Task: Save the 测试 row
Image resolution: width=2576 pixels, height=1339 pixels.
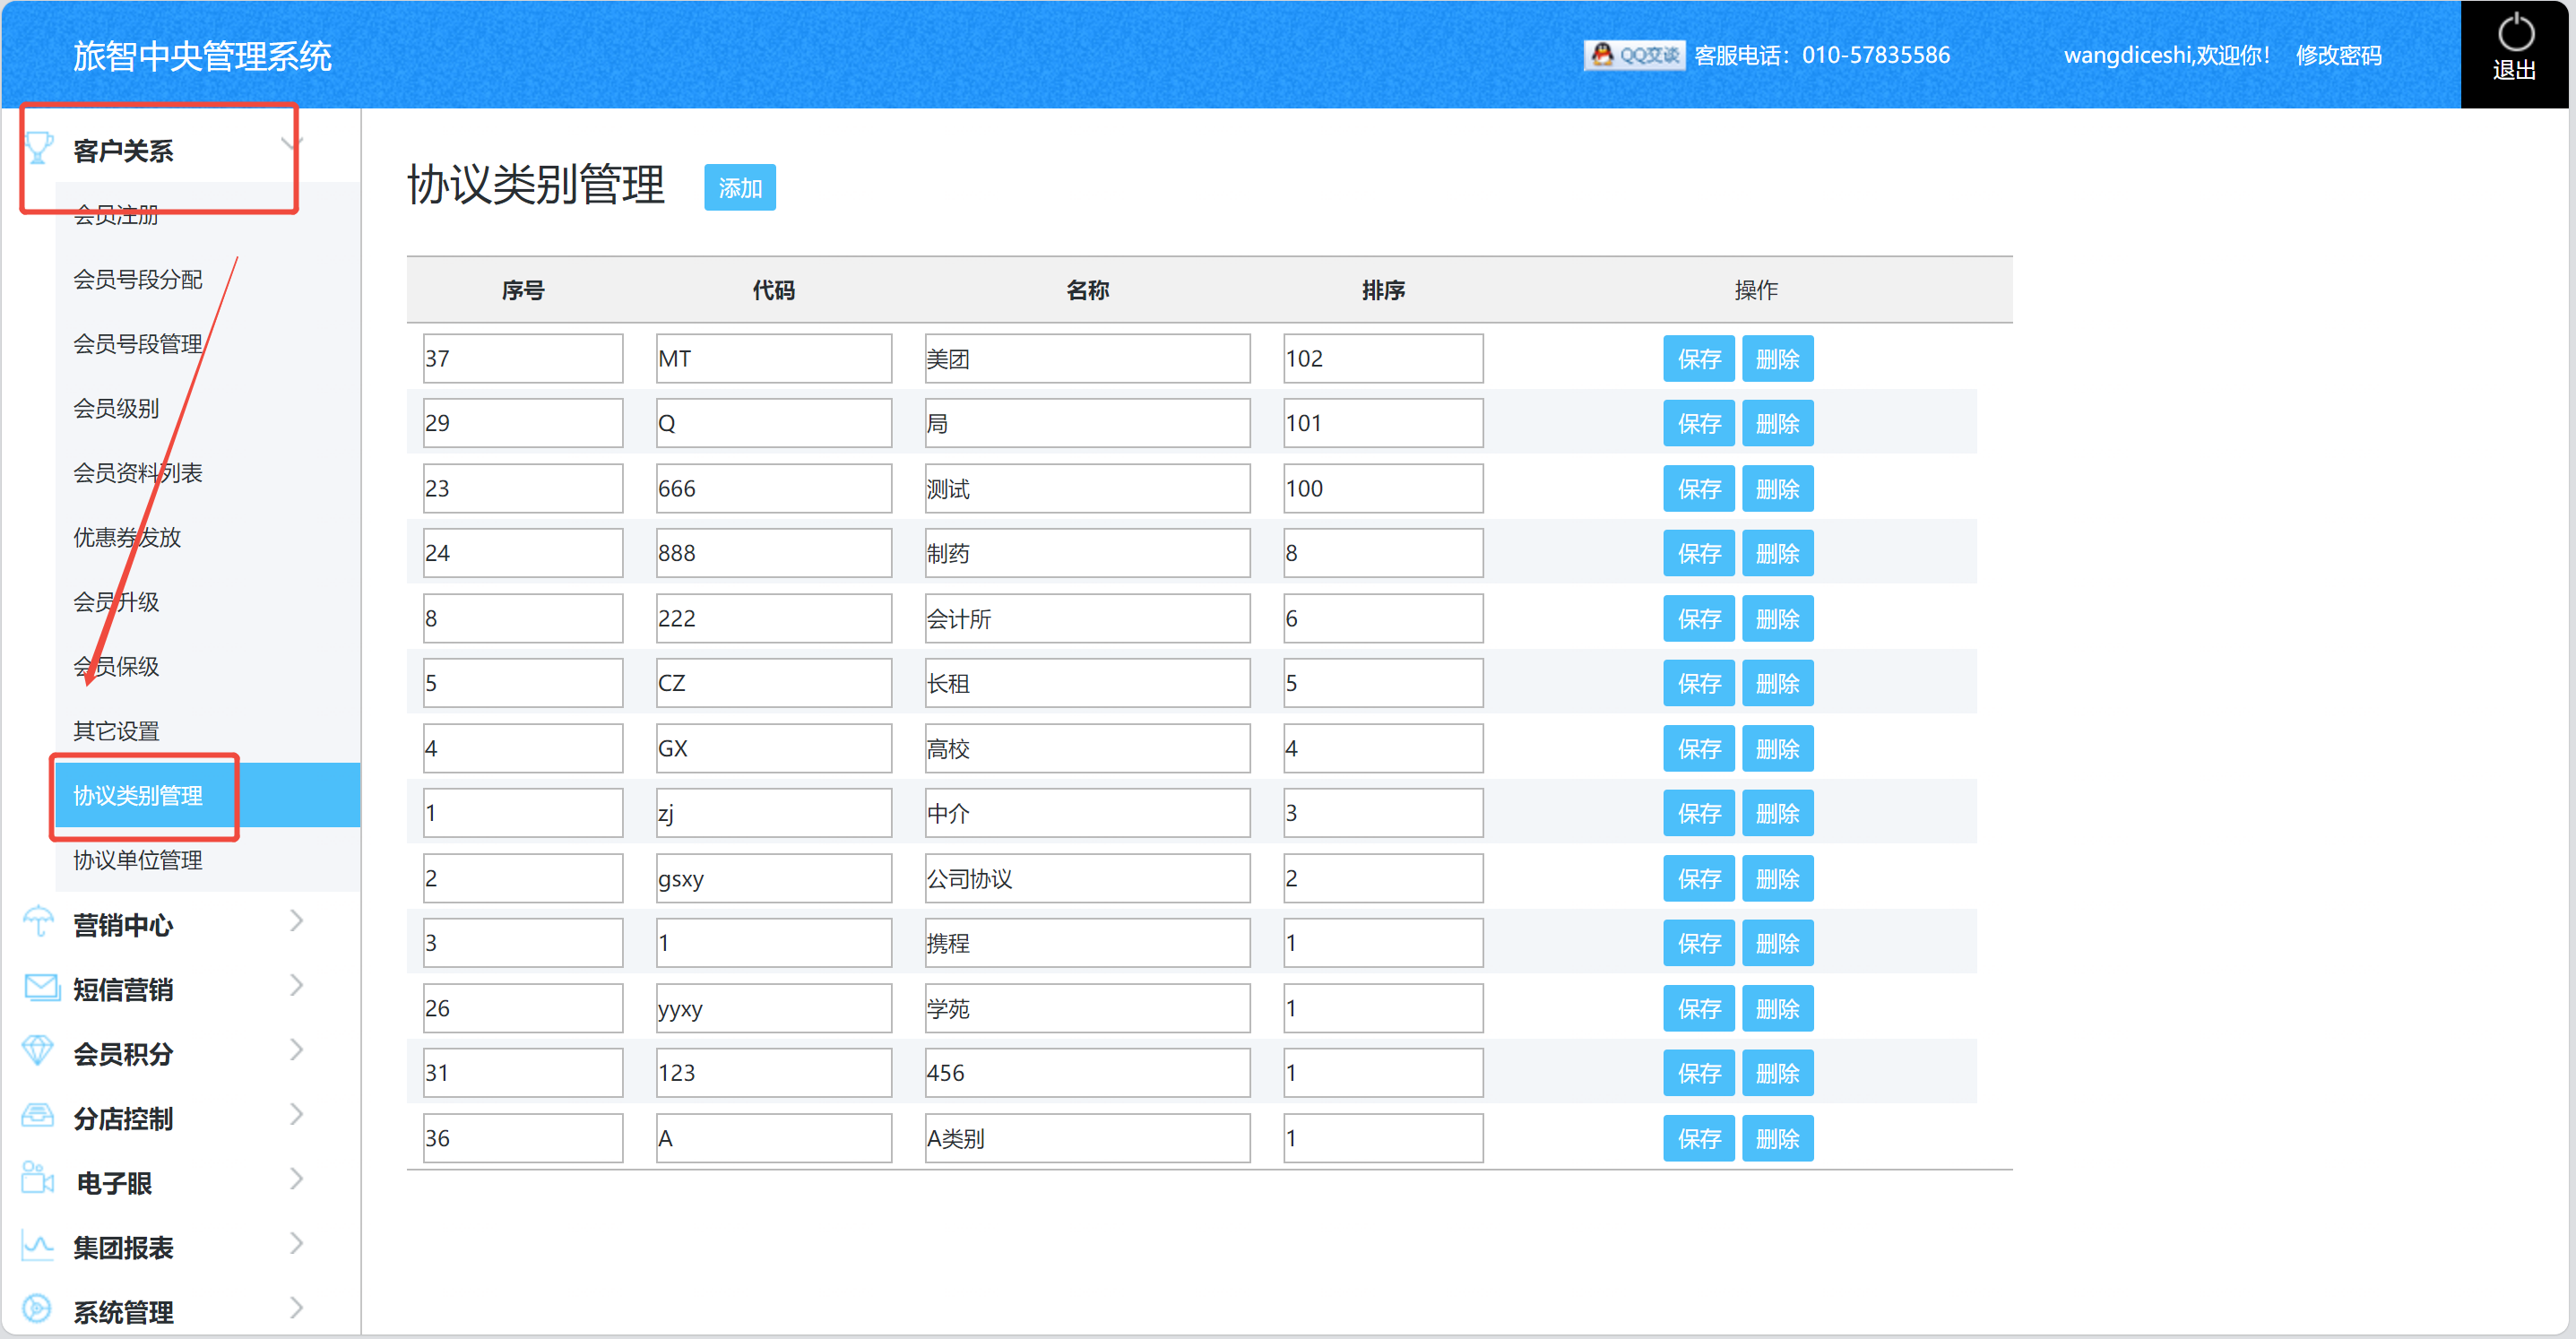Action: point(1699,489)
